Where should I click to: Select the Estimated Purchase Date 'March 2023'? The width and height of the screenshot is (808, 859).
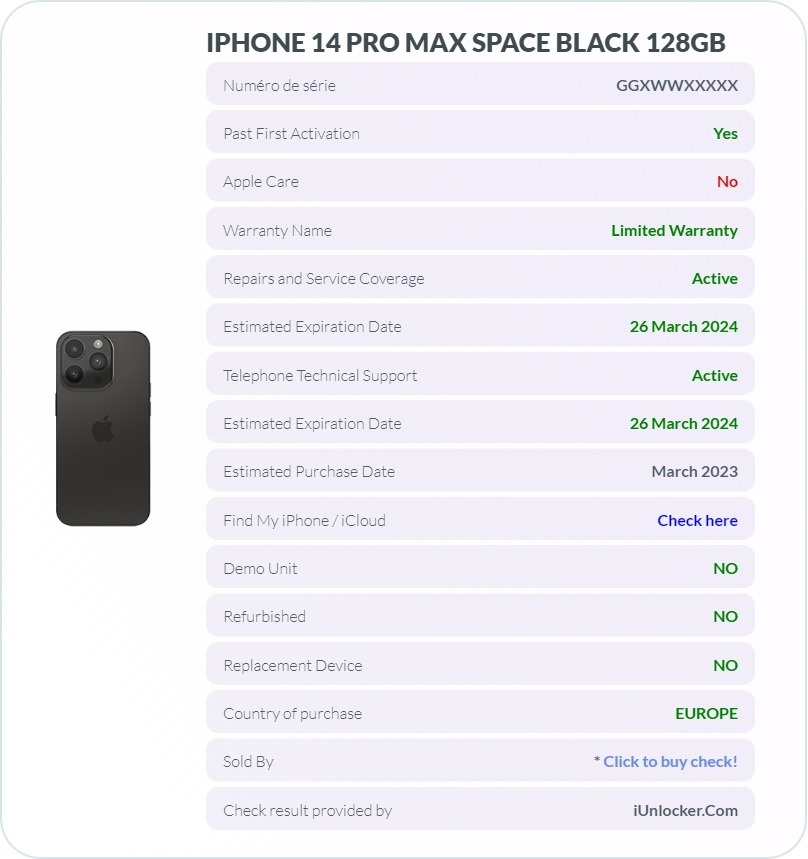pyautogui.click(x=694, y=472)
